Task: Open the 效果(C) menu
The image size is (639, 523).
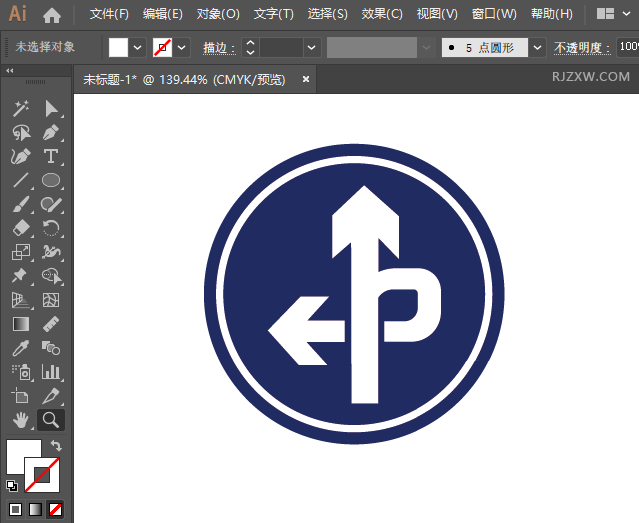Action: [x=382, y=14]
